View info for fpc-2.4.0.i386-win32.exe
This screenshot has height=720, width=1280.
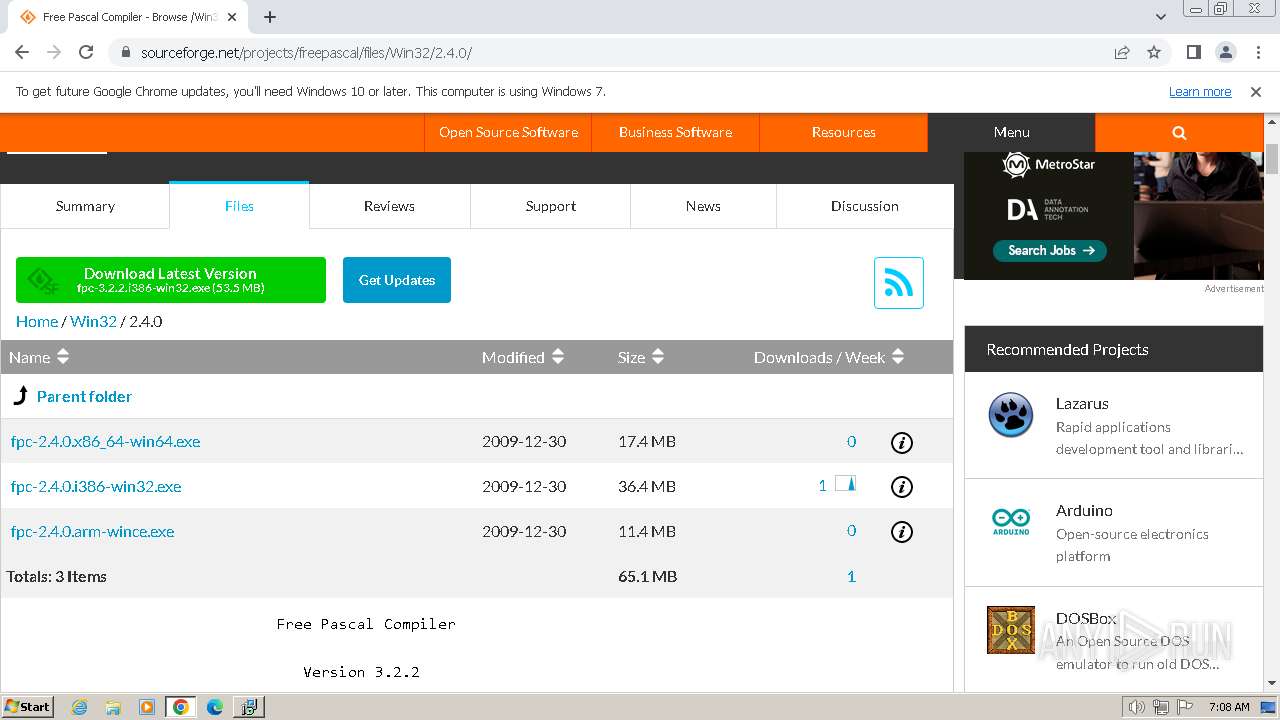902,487
